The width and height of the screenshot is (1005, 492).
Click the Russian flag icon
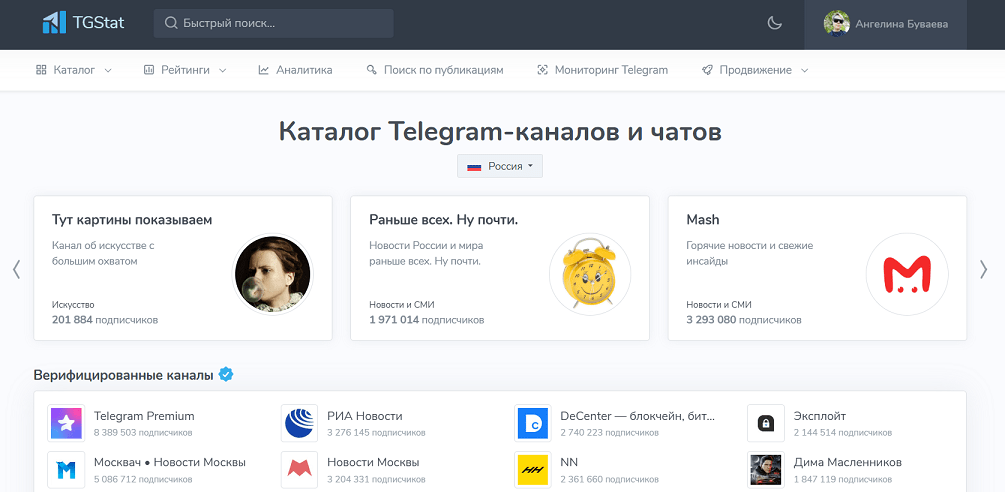point(474,167)
